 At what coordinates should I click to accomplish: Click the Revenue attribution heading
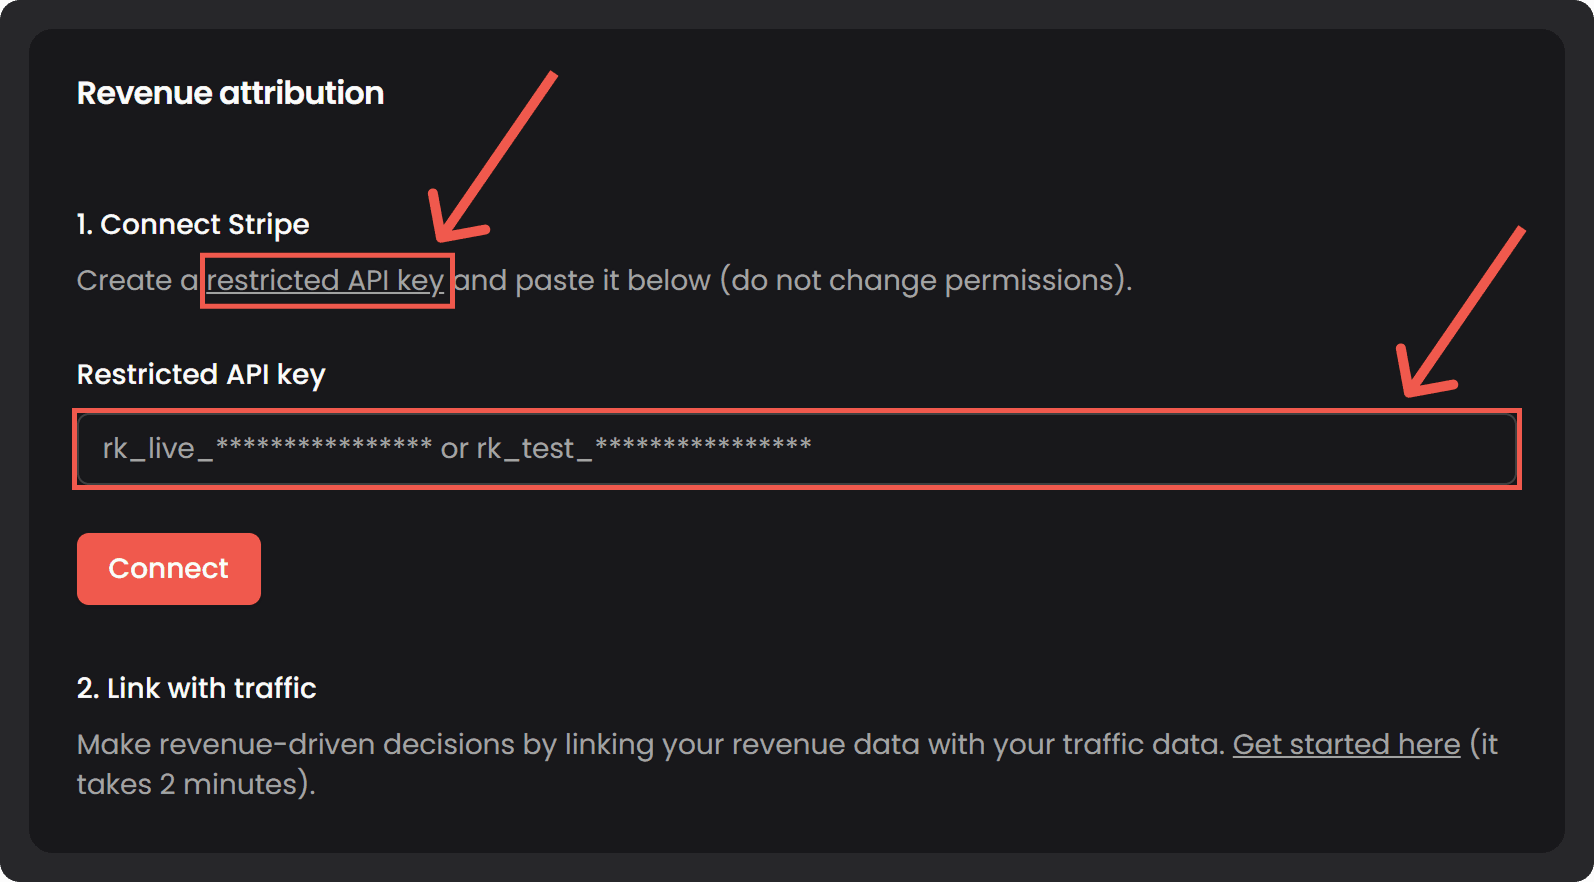230,93
